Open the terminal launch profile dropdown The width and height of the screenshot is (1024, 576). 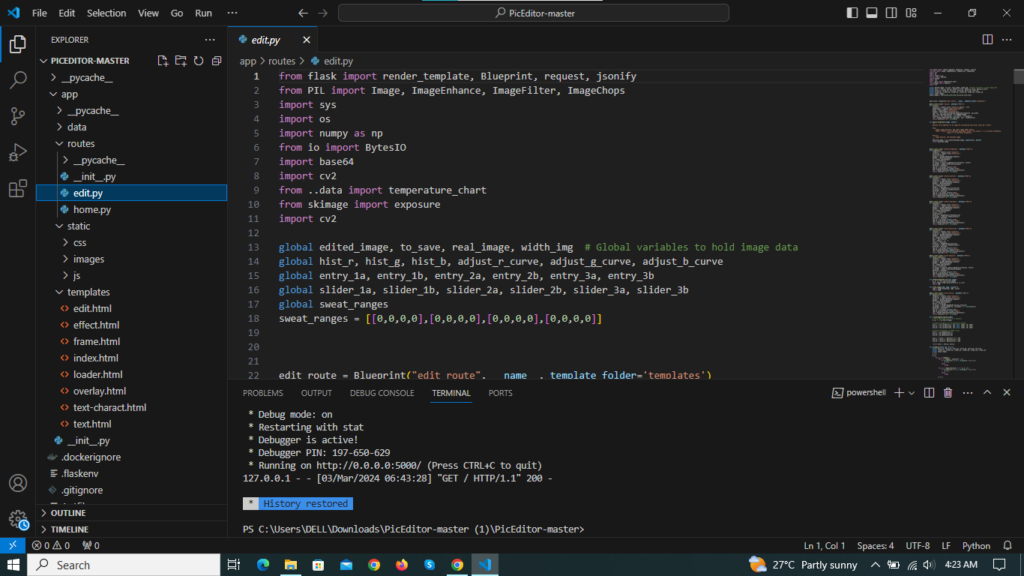(x=912, y=393)
